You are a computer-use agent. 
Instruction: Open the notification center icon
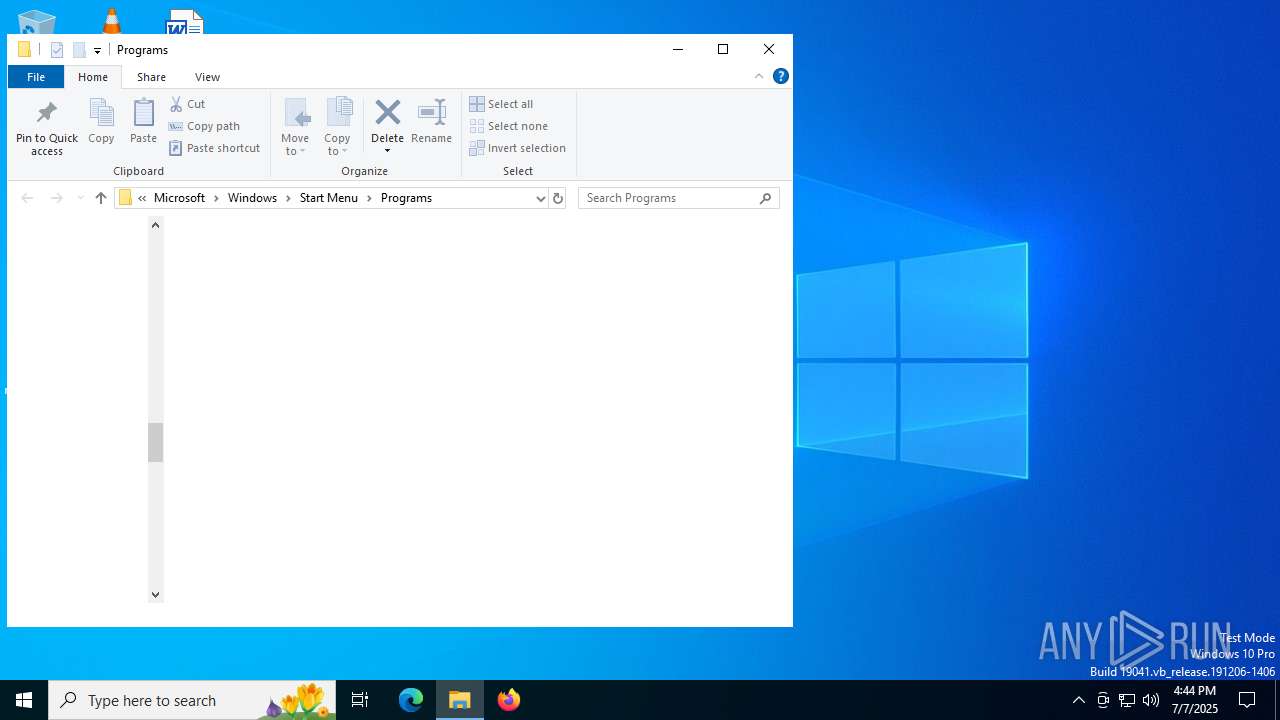[x=1247, y=700]
